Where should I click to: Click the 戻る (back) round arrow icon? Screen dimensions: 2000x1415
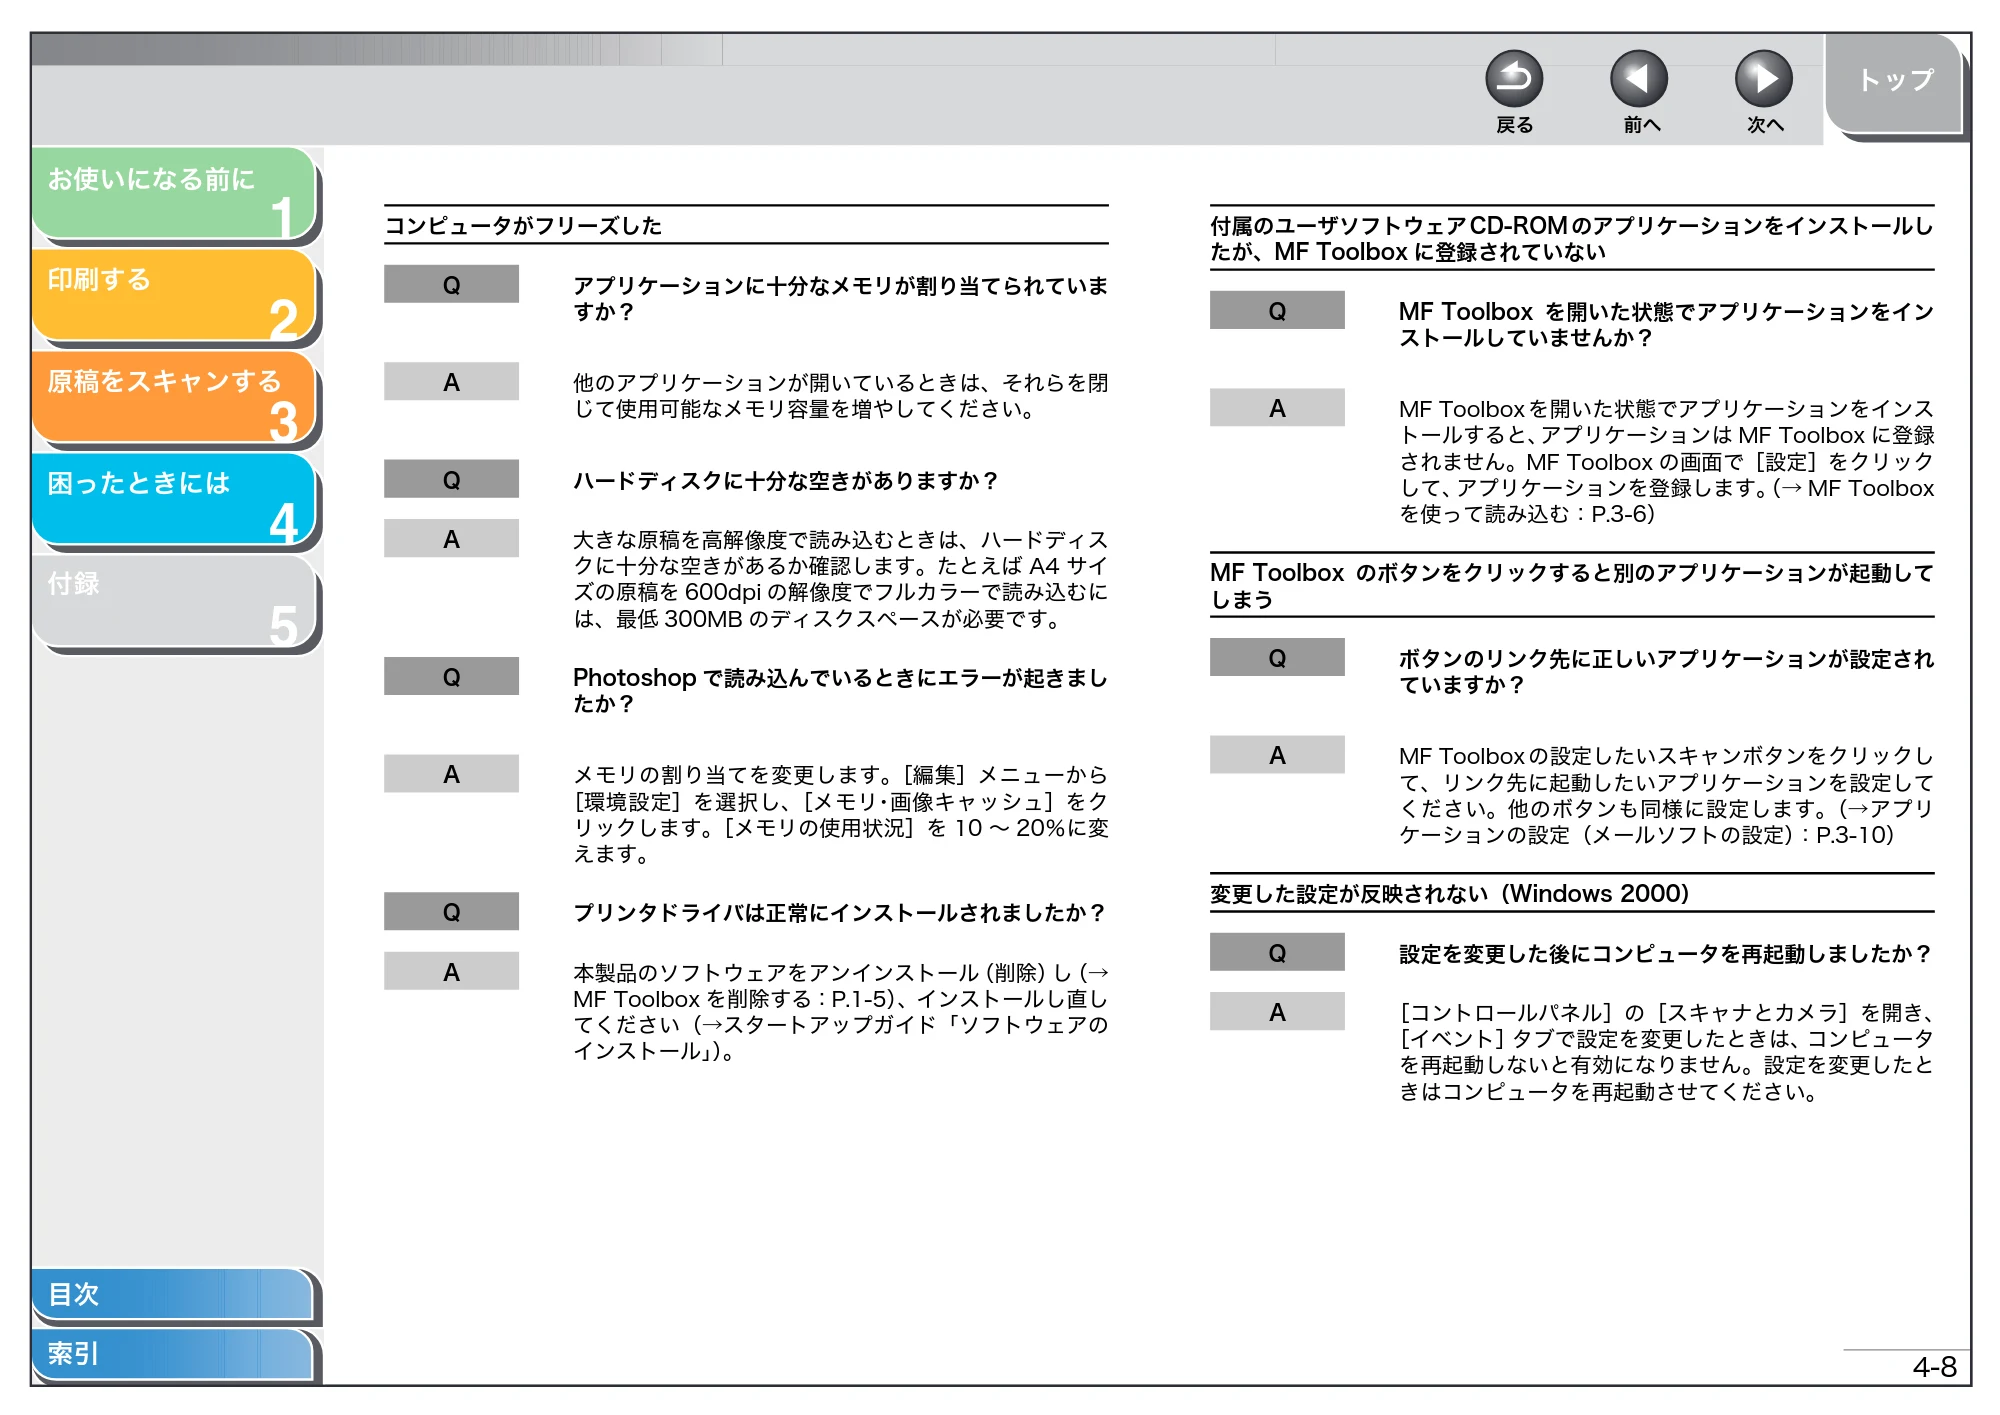tap(1514, 79)
